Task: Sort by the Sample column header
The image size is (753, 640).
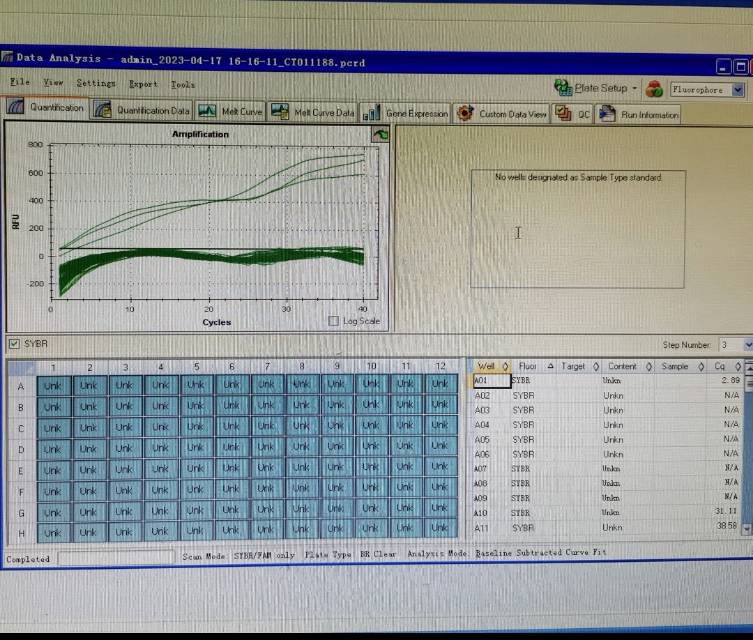Action: [681, 366]
